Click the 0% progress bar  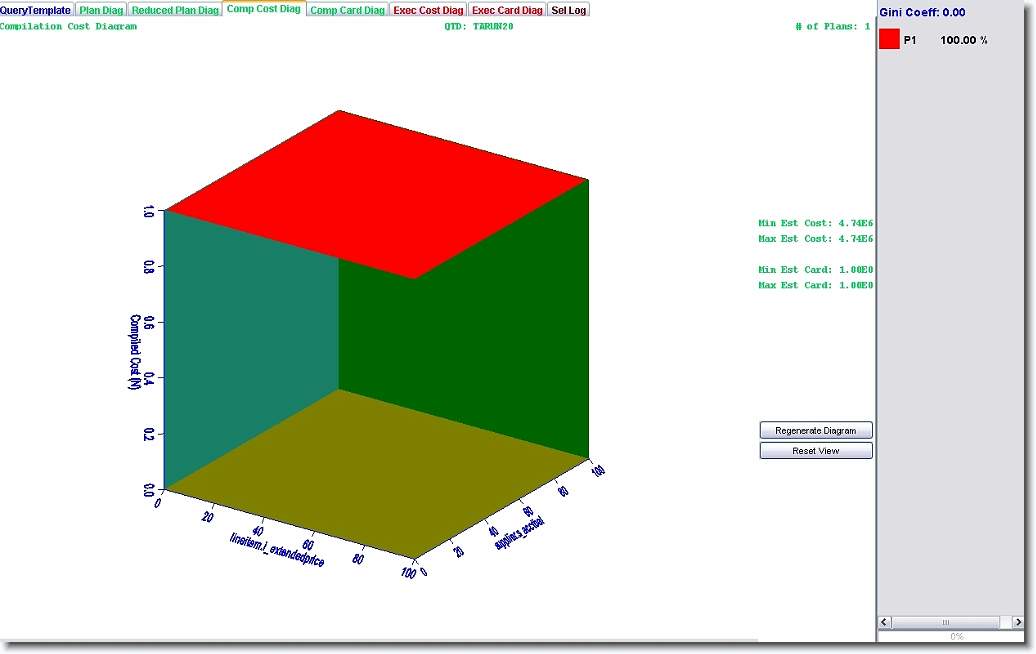pos(955,636)
